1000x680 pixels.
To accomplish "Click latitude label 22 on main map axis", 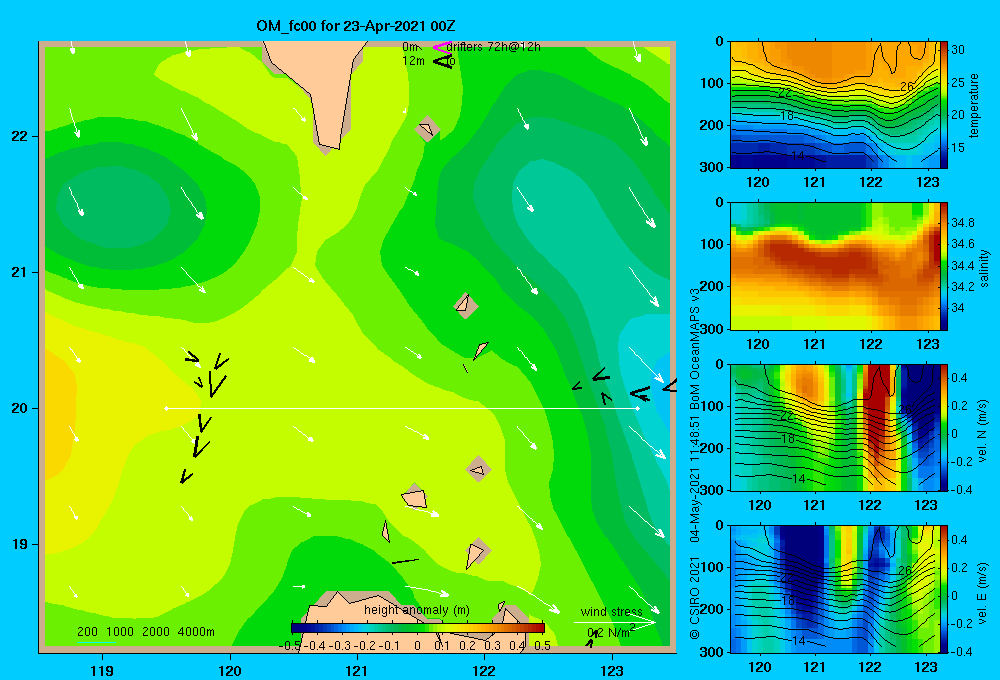I will click(20, 136).
